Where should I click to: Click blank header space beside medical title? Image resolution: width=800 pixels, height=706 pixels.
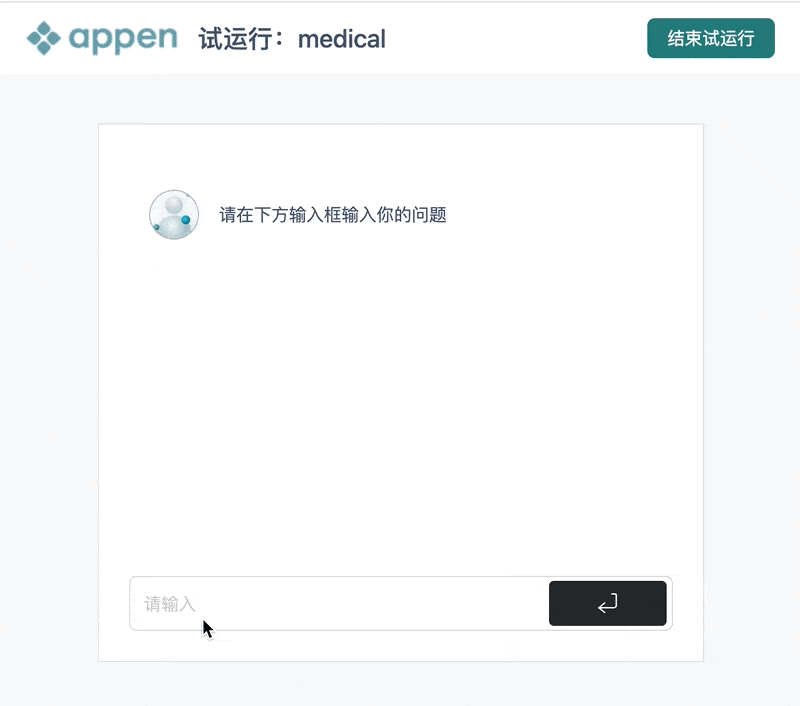515,39
